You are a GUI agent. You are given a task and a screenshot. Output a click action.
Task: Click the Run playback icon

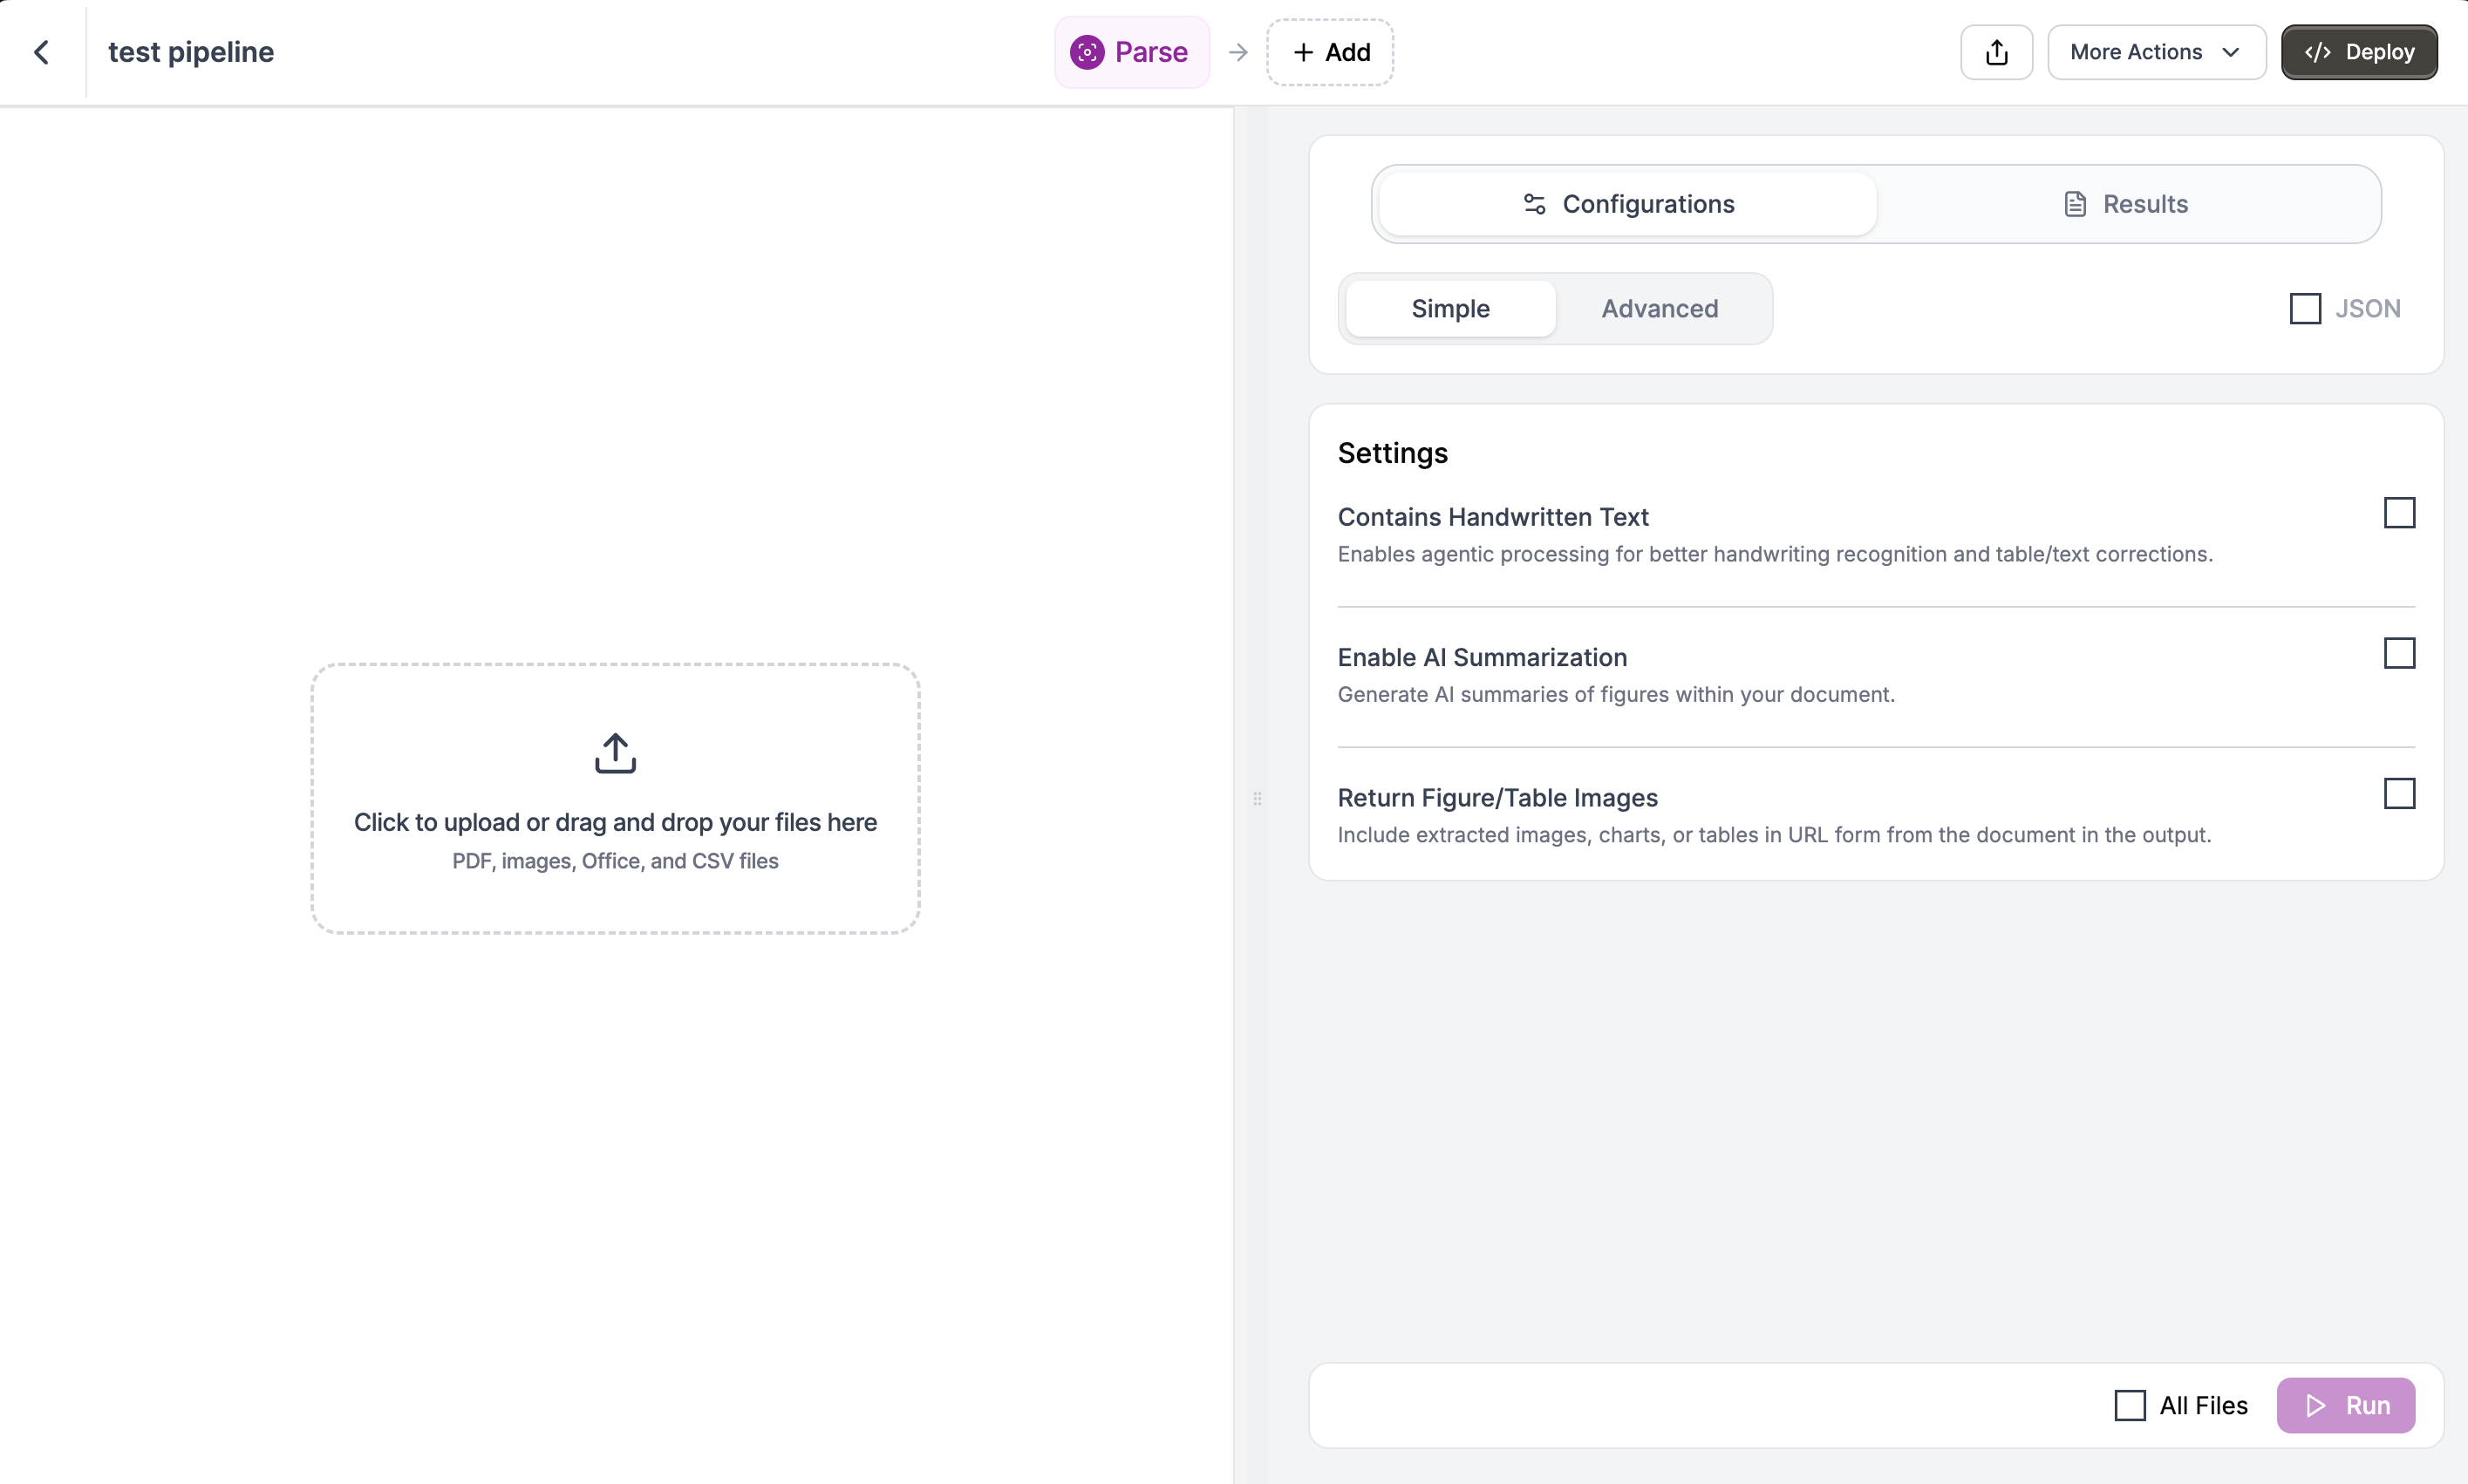click(2313, 1404)
